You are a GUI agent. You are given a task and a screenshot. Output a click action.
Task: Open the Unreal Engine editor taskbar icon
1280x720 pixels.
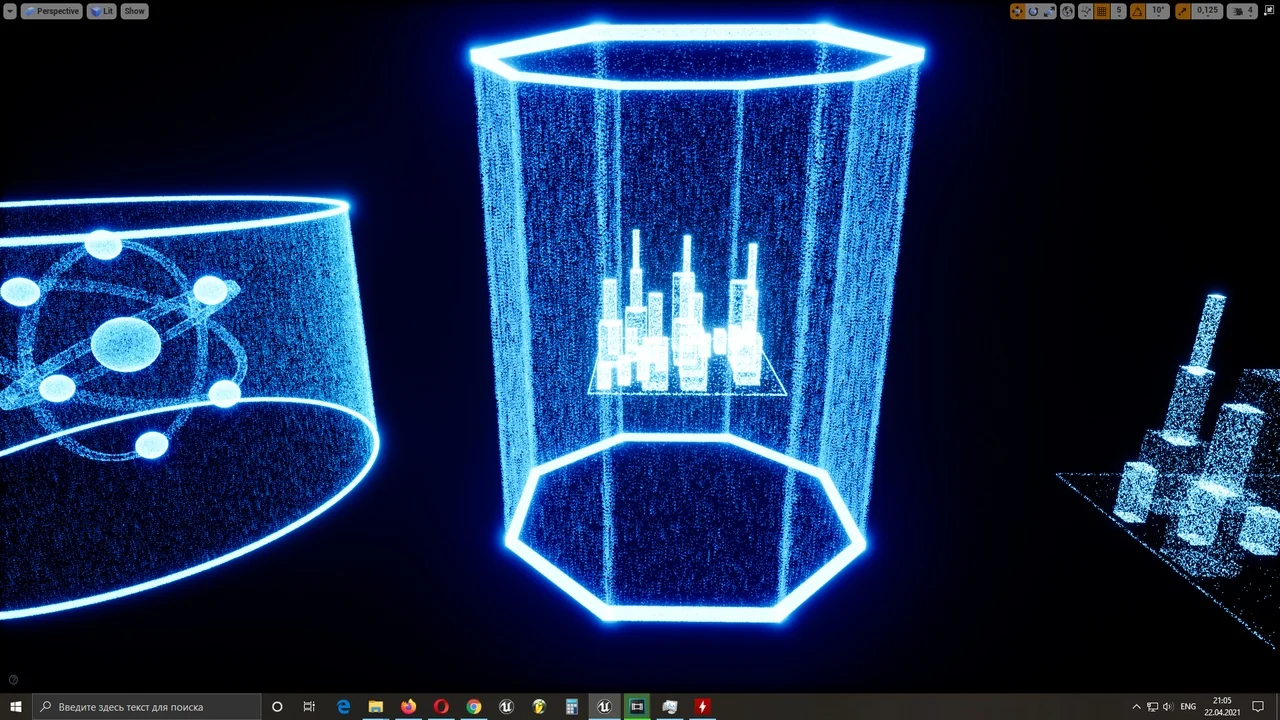[604, 707]
